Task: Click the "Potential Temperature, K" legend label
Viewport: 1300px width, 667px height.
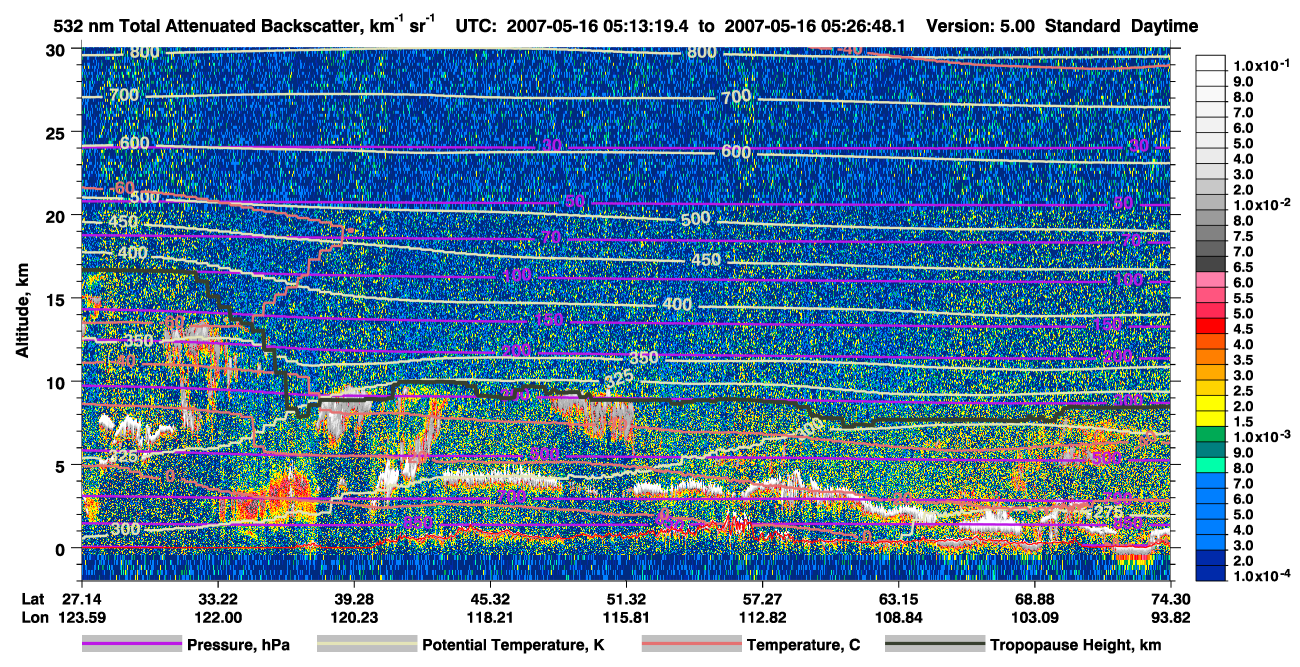Action: (513, 646)
